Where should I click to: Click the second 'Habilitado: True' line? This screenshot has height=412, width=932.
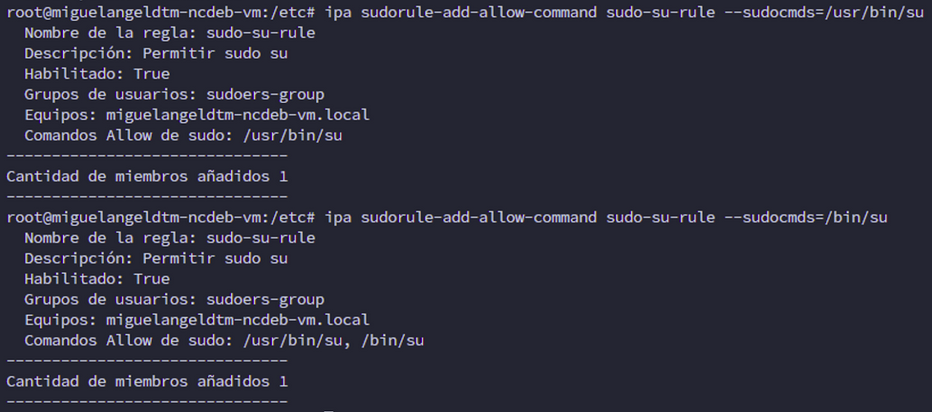click(x=96, y=279)
